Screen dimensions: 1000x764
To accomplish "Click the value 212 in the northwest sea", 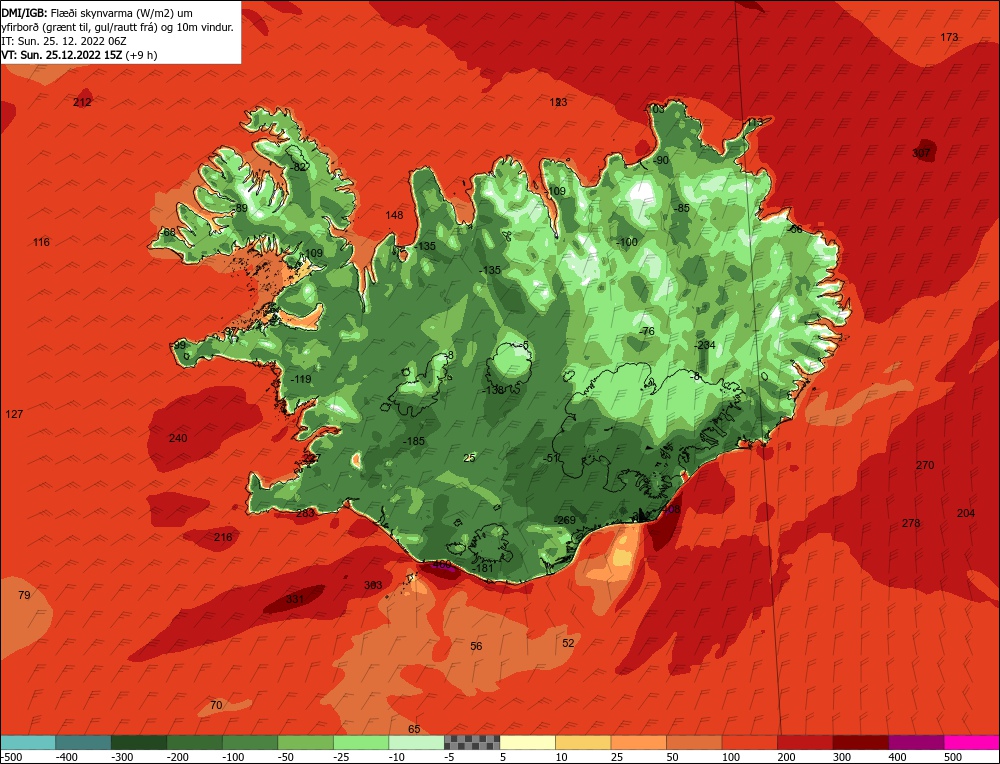I will [x=82, y=102].
